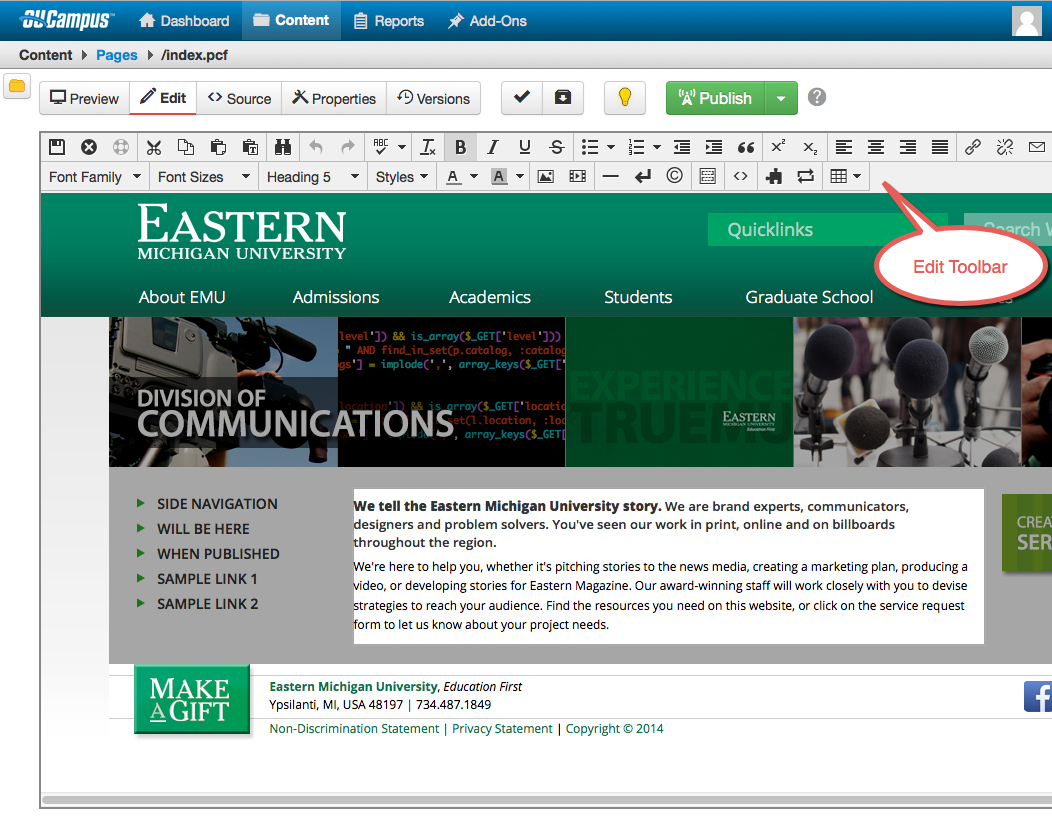
Task: Open the Styles dropdown
Action: [x=402, y=176]
